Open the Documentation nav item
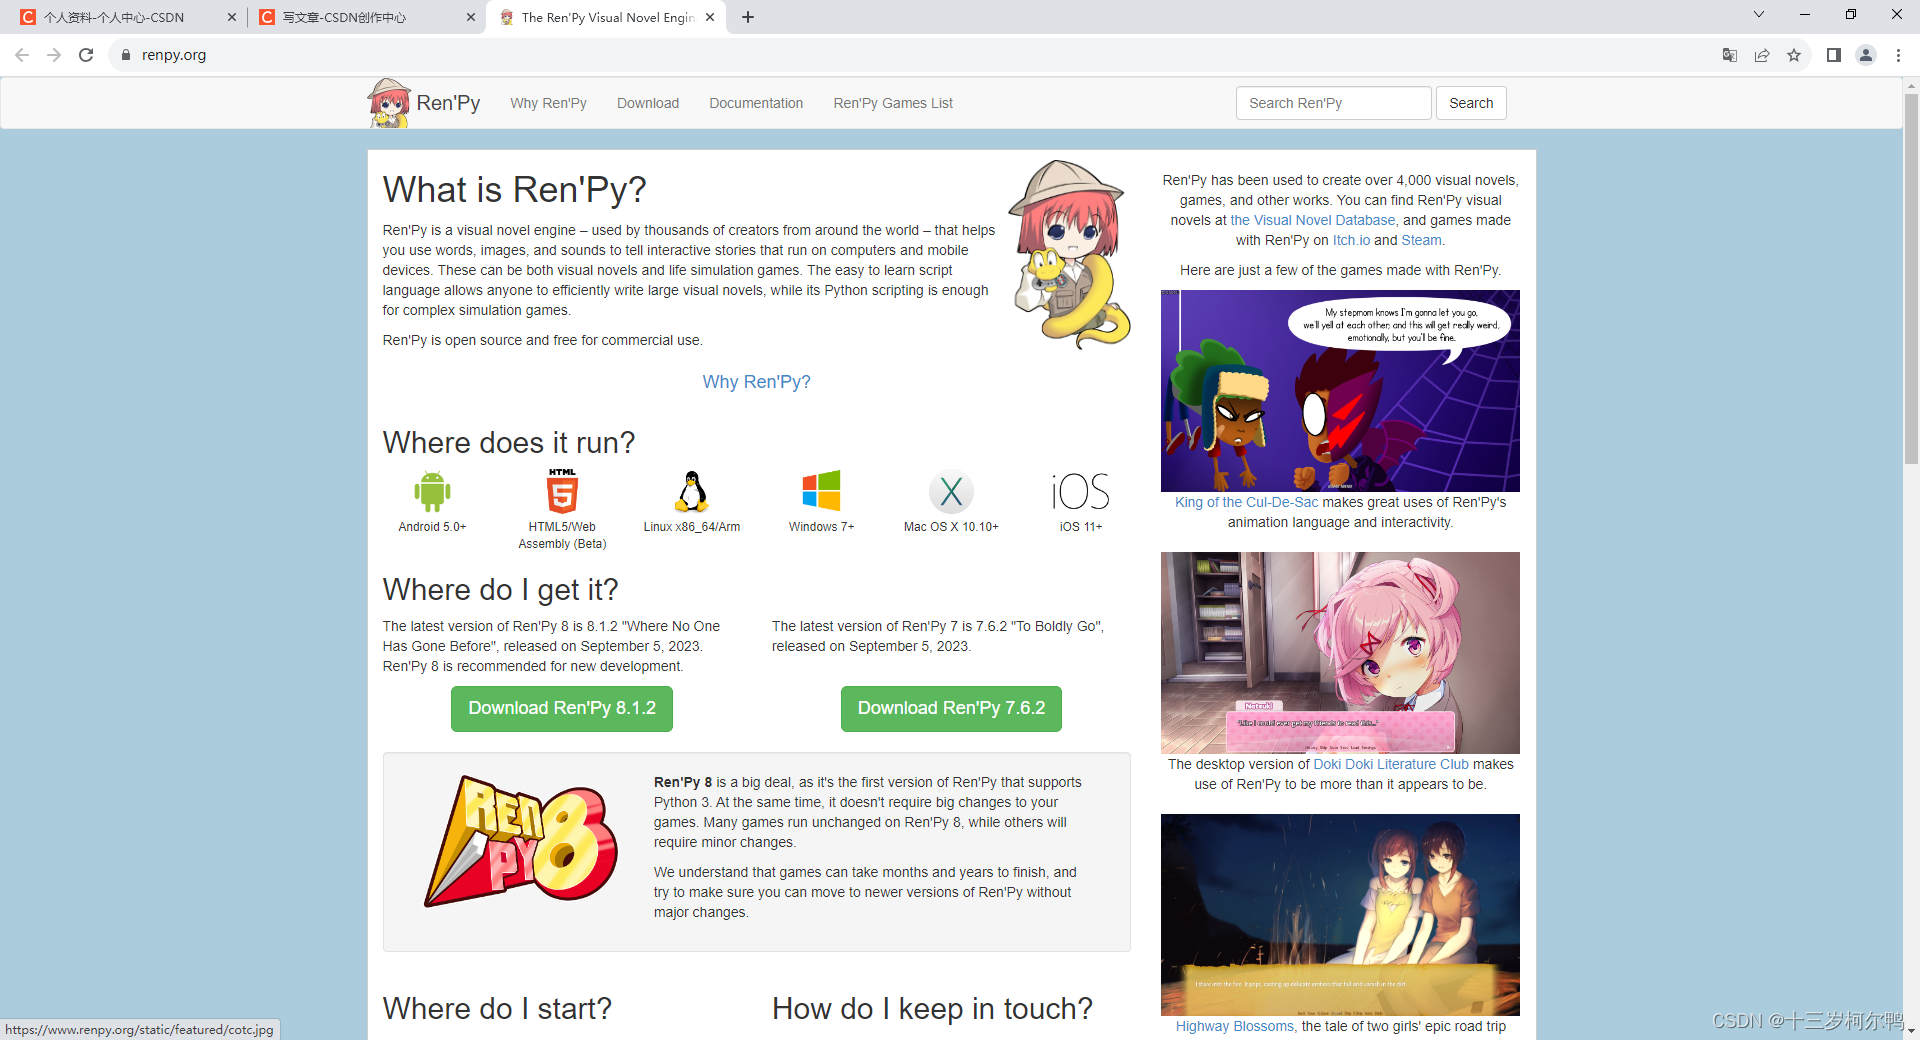Screen dimensions: 1920x1040 point(756,103)
